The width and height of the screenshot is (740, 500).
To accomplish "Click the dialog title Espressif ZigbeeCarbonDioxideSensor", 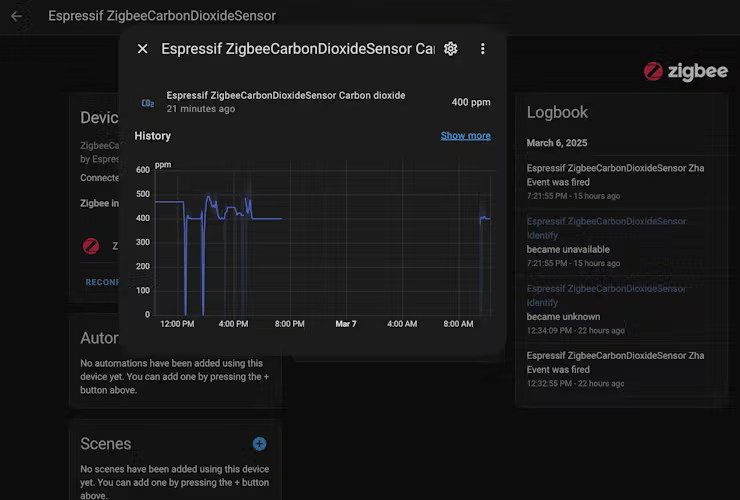I will 297,49.
